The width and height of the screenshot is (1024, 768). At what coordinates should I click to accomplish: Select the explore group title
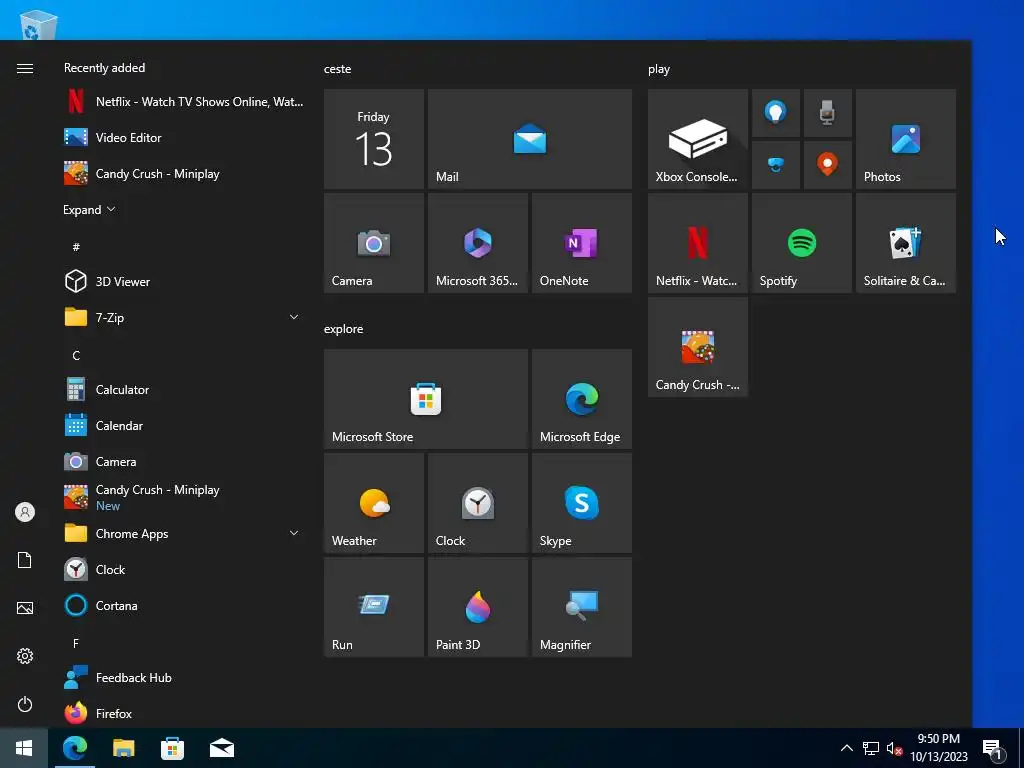pyautogui.click(x=344, y=328)
